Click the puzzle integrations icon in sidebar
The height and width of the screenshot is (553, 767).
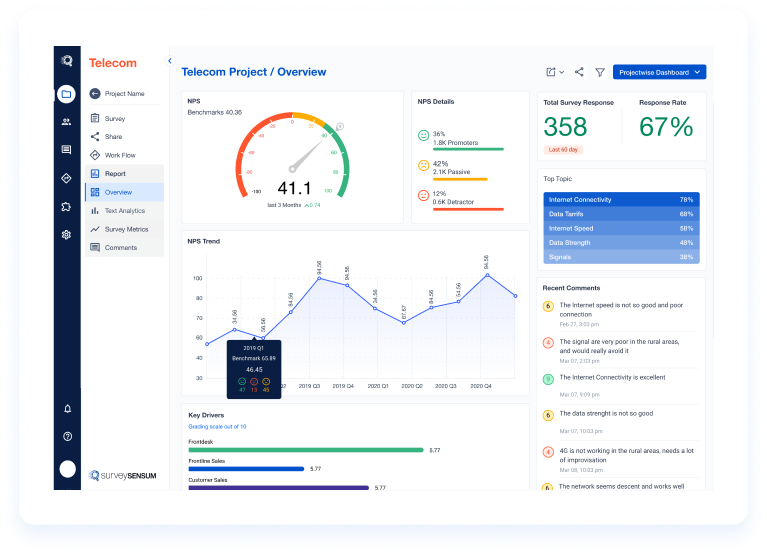66,207
